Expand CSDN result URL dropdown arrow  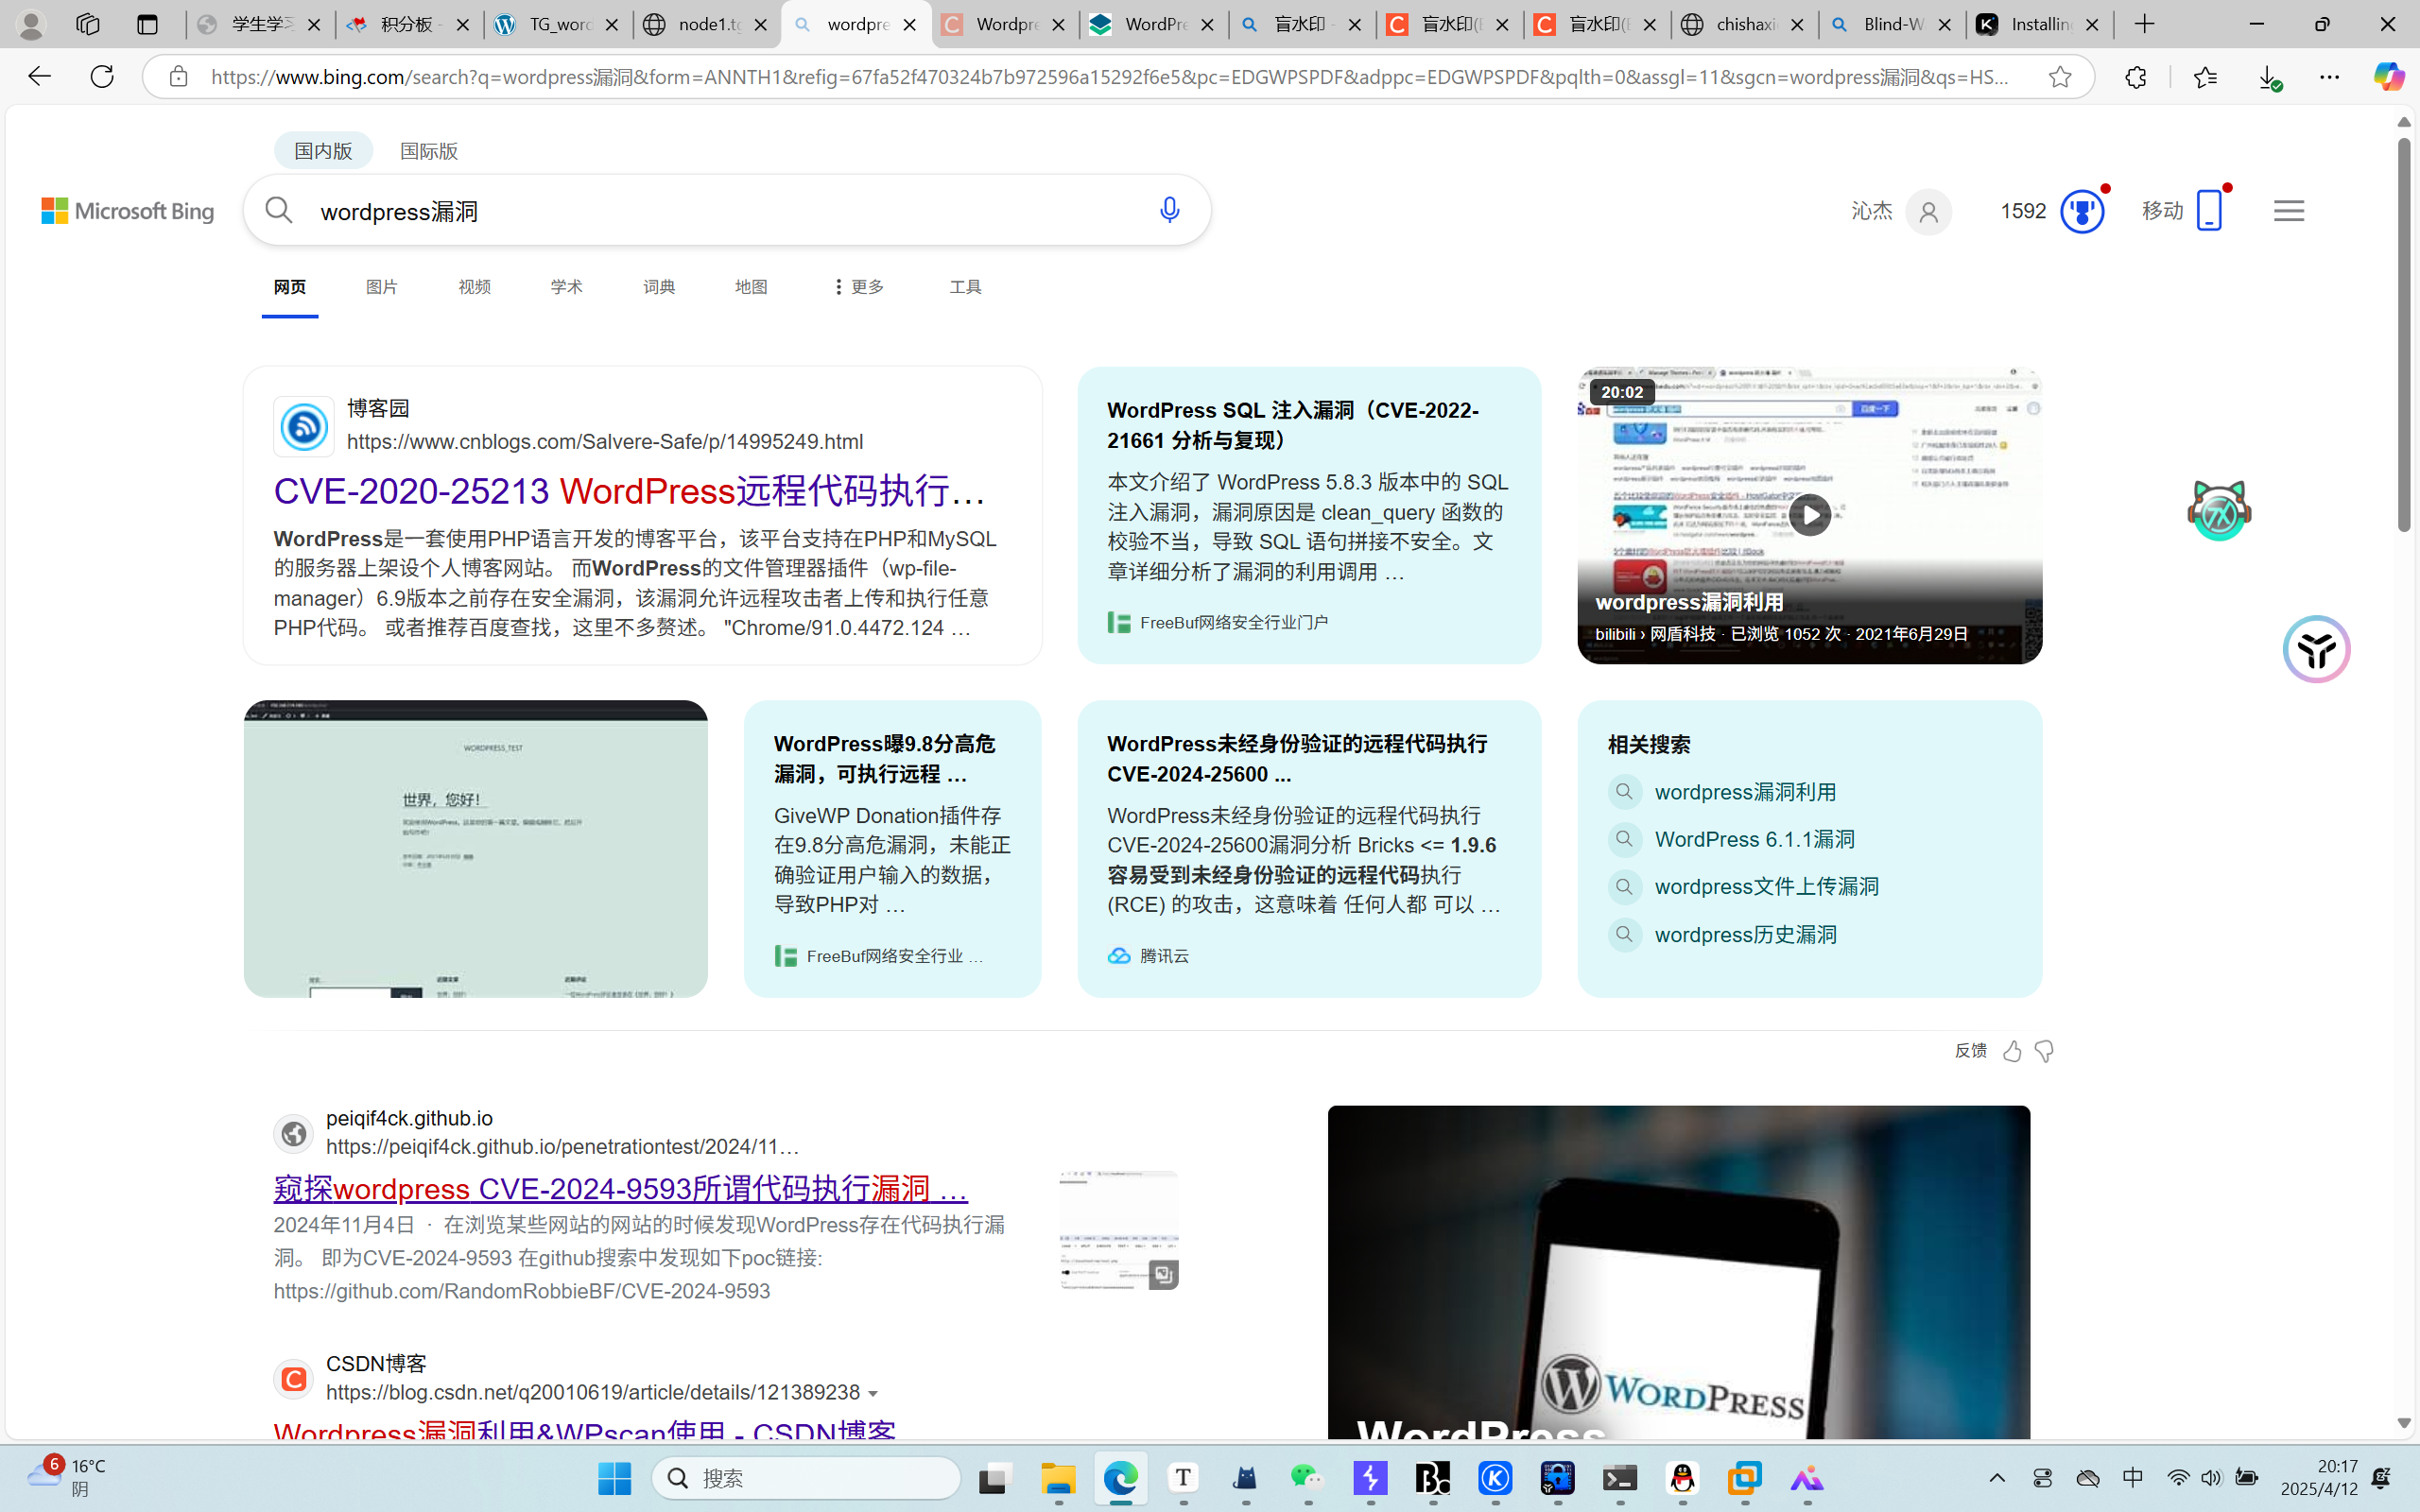(x=874, y=1393)
